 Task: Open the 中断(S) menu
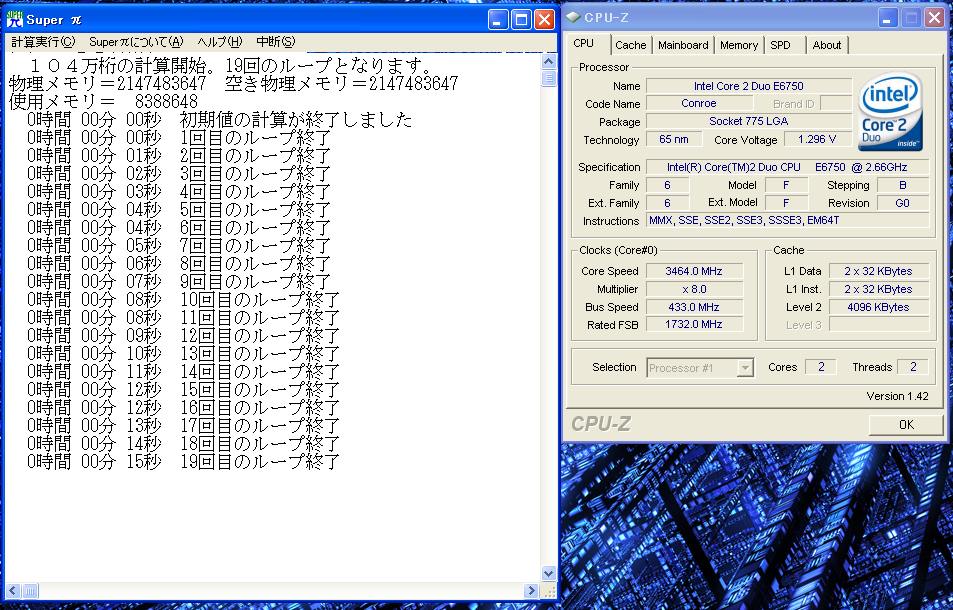275,41
